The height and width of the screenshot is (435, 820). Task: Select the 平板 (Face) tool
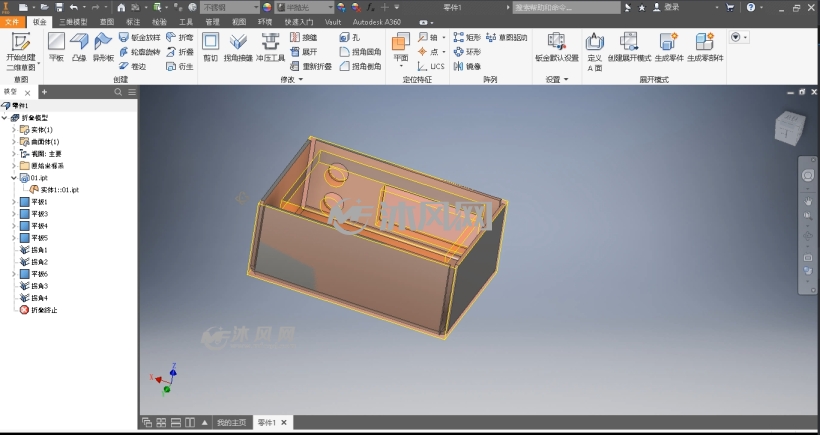pyautogui.click(x=56, y=47)
